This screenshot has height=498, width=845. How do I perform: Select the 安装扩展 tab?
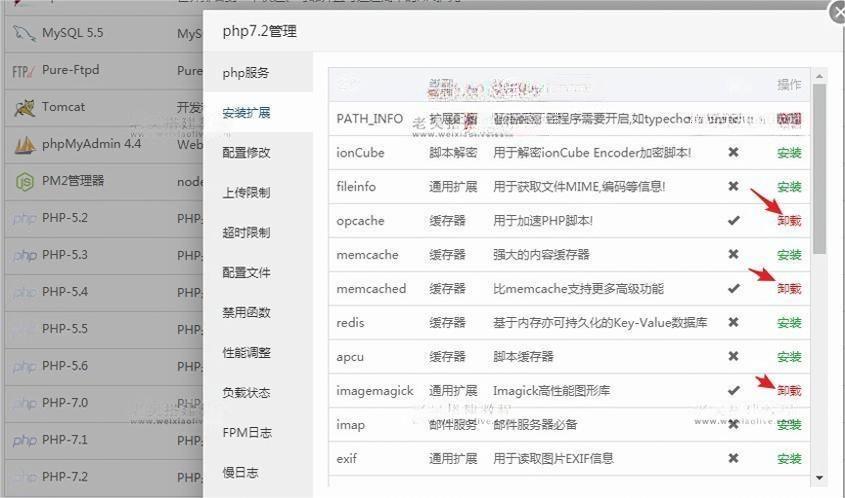tap(258, 112)
